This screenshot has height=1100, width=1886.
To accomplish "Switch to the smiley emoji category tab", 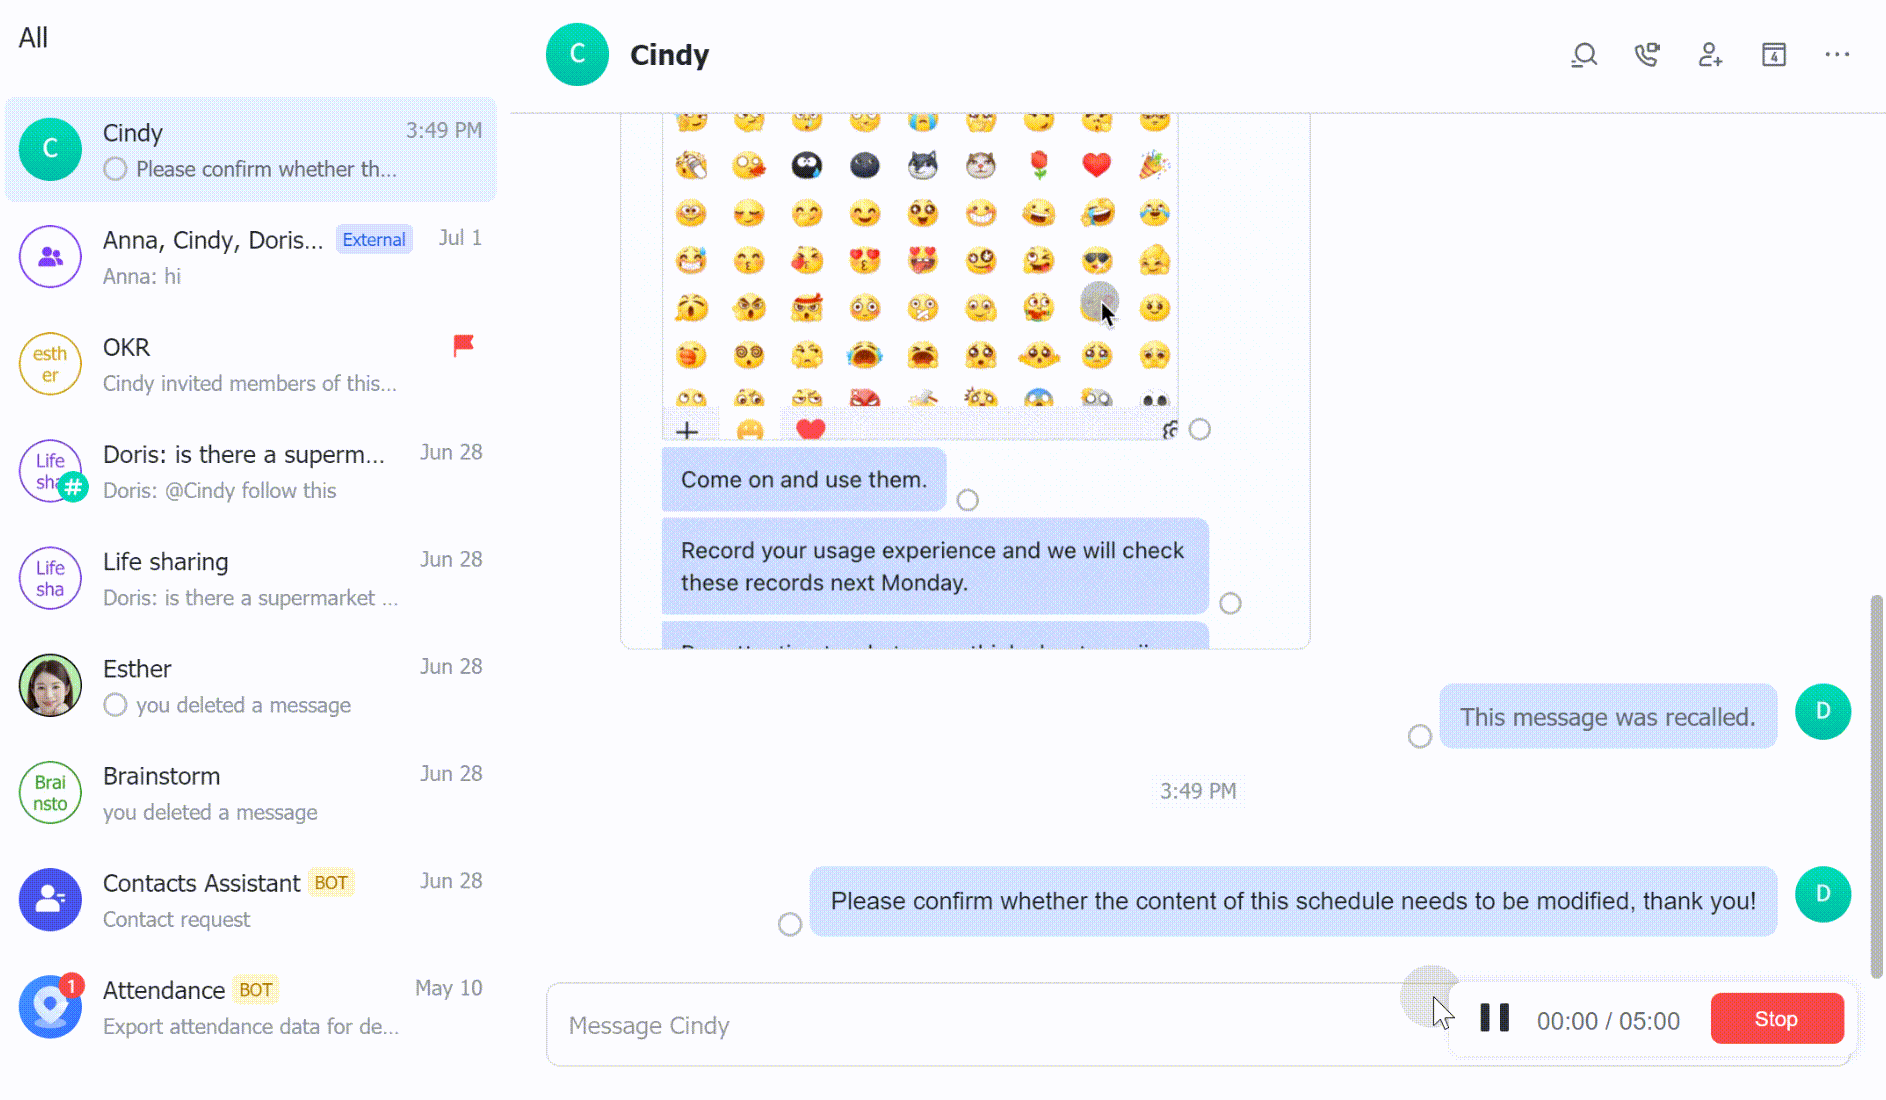I will click(x=751, y=429).
